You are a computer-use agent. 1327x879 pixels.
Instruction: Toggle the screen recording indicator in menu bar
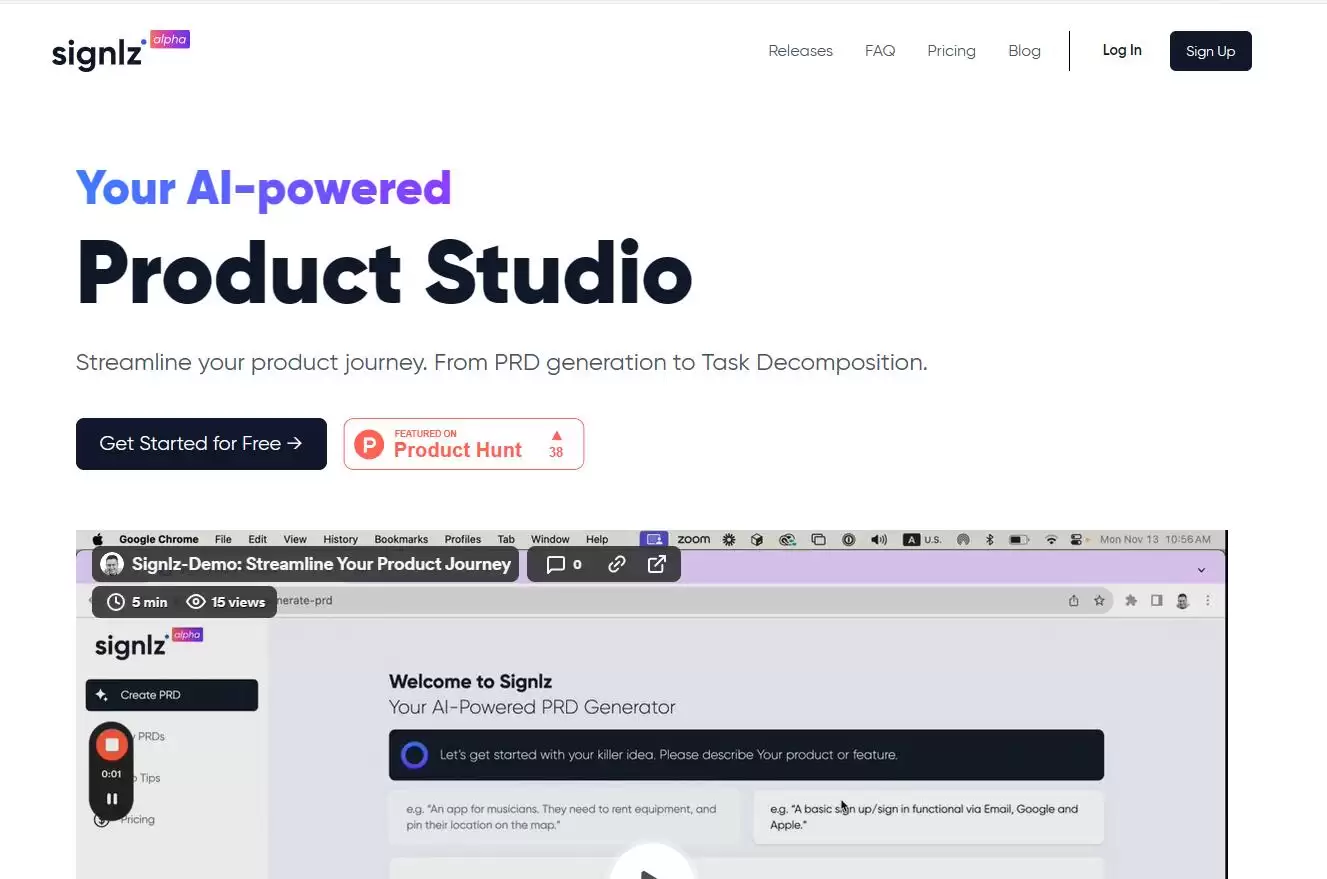pyautogui.click(x=654, y=539)
